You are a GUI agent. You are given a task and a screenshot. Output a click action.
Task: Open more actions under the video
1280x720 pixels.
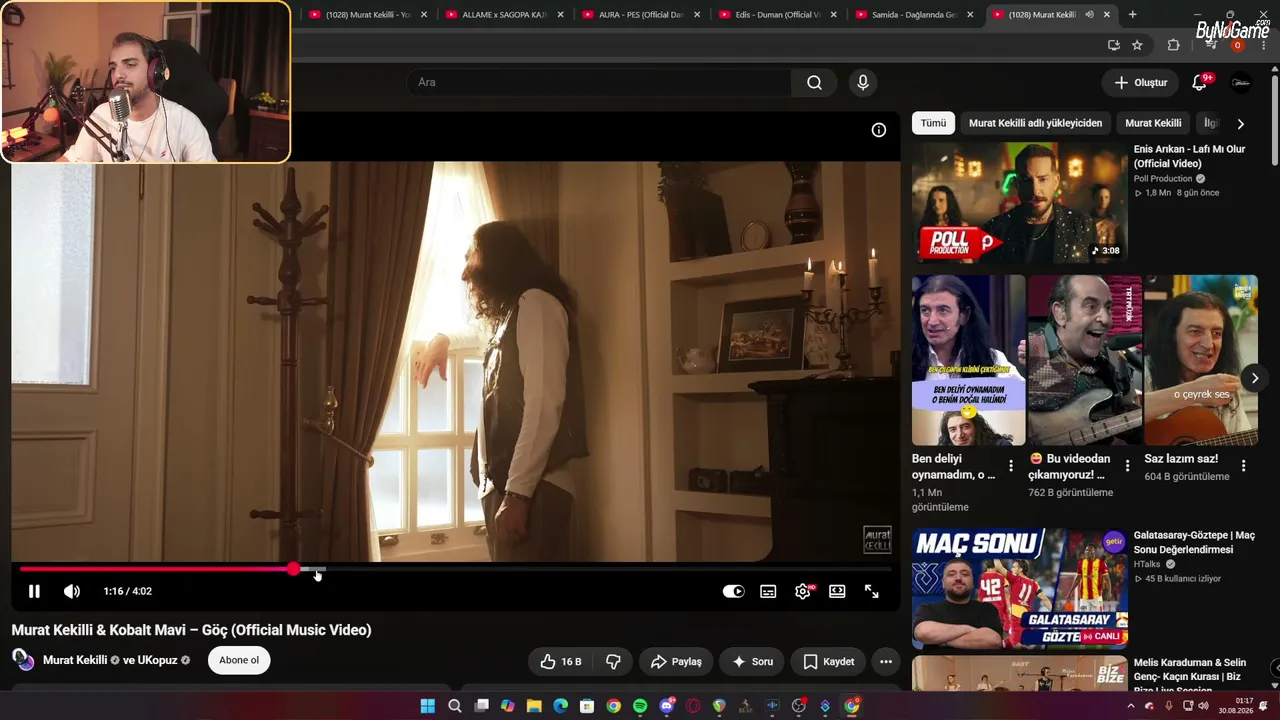tap(886, 661)
